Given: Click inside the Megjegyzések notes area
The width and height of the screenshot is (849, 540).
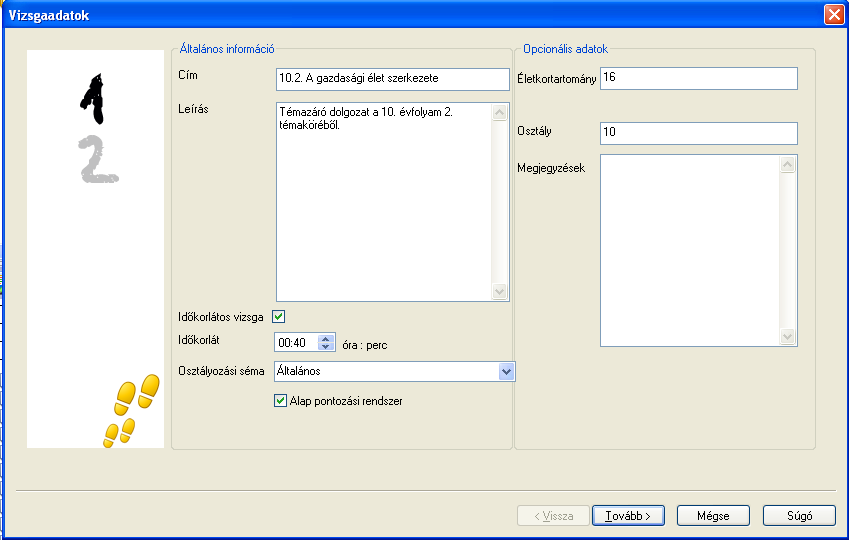Looking at the screenshot, I should click(690, 250).
